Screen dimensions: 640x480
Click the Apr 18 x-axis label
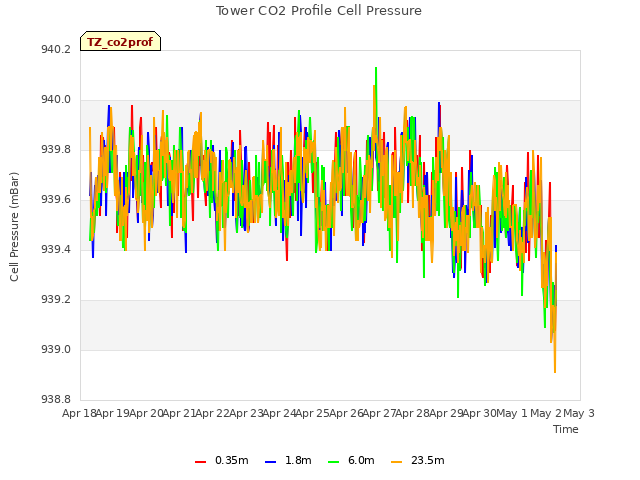point(80,413)
